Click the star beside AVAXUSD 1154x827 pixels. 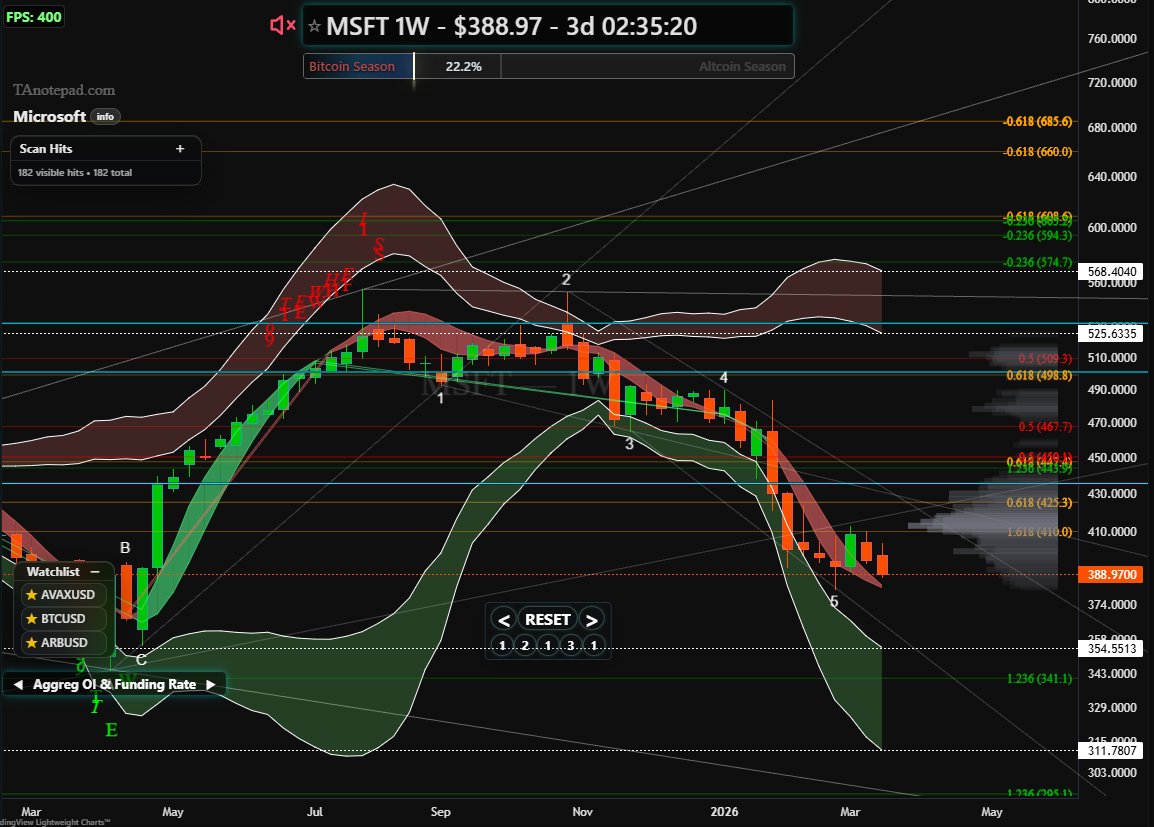32,594
